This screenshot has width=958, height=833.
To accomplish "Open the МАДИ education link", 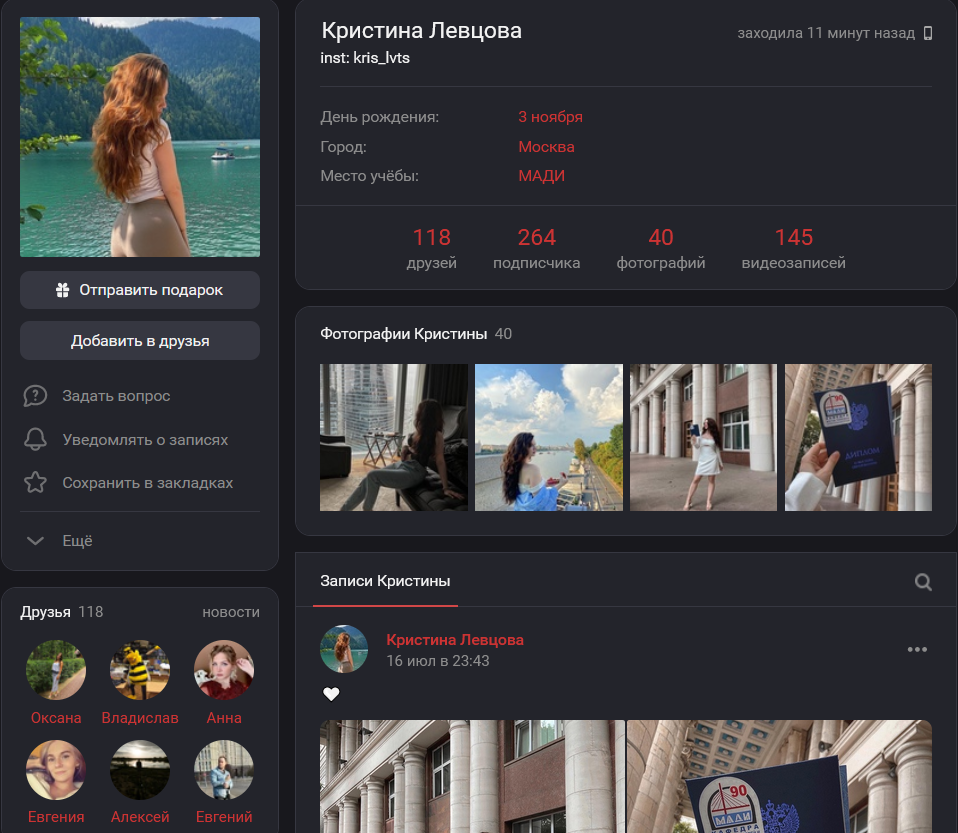I will point(541,176).
